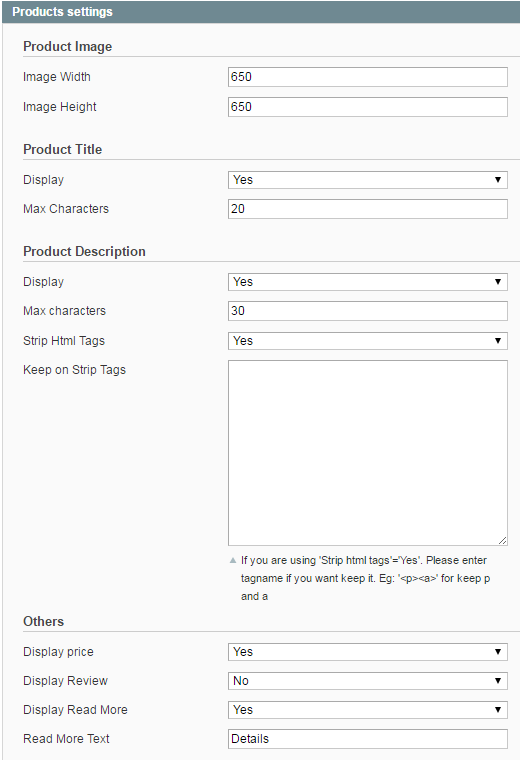Click the textarea resize handle corner
Viewport: 520px width, 760px height.
[x=503, y=540]
